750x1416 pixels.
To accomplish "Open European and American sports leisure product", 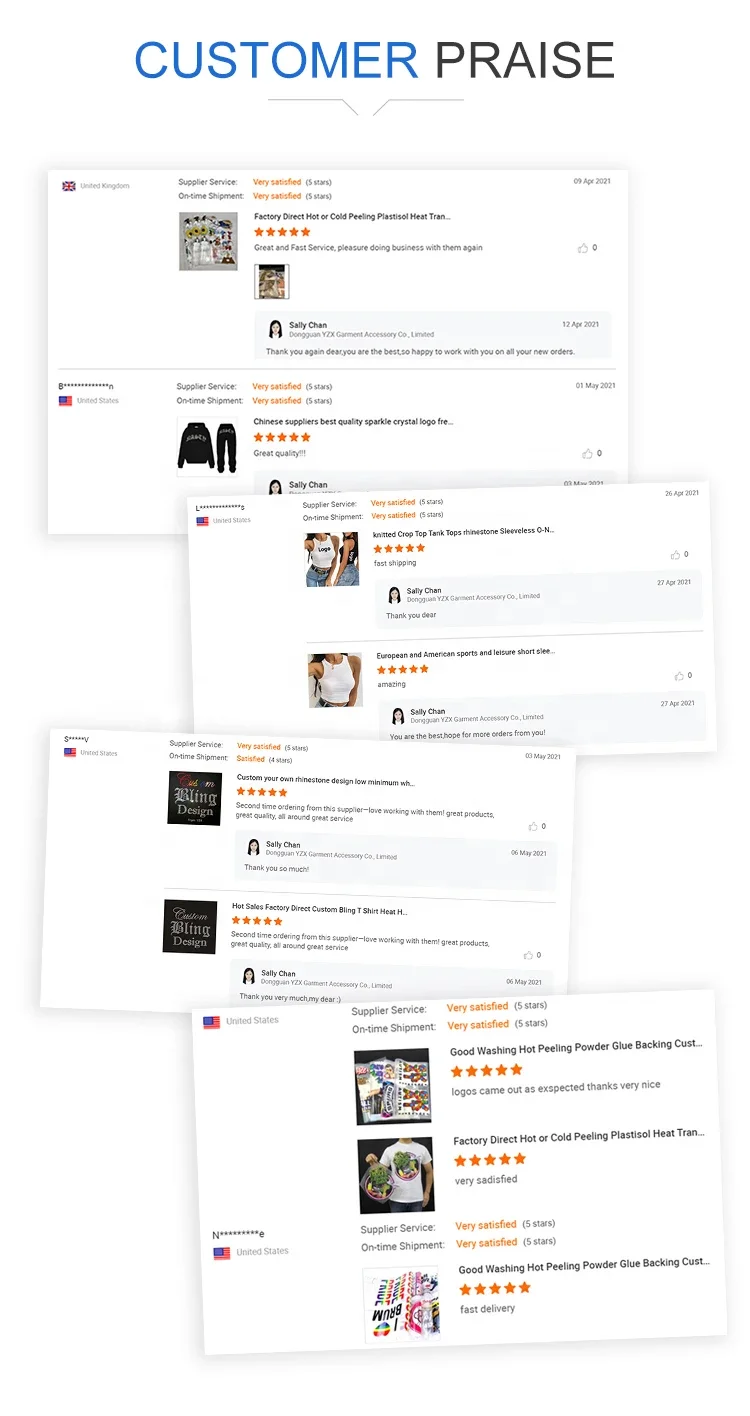I will click(466, 653).
